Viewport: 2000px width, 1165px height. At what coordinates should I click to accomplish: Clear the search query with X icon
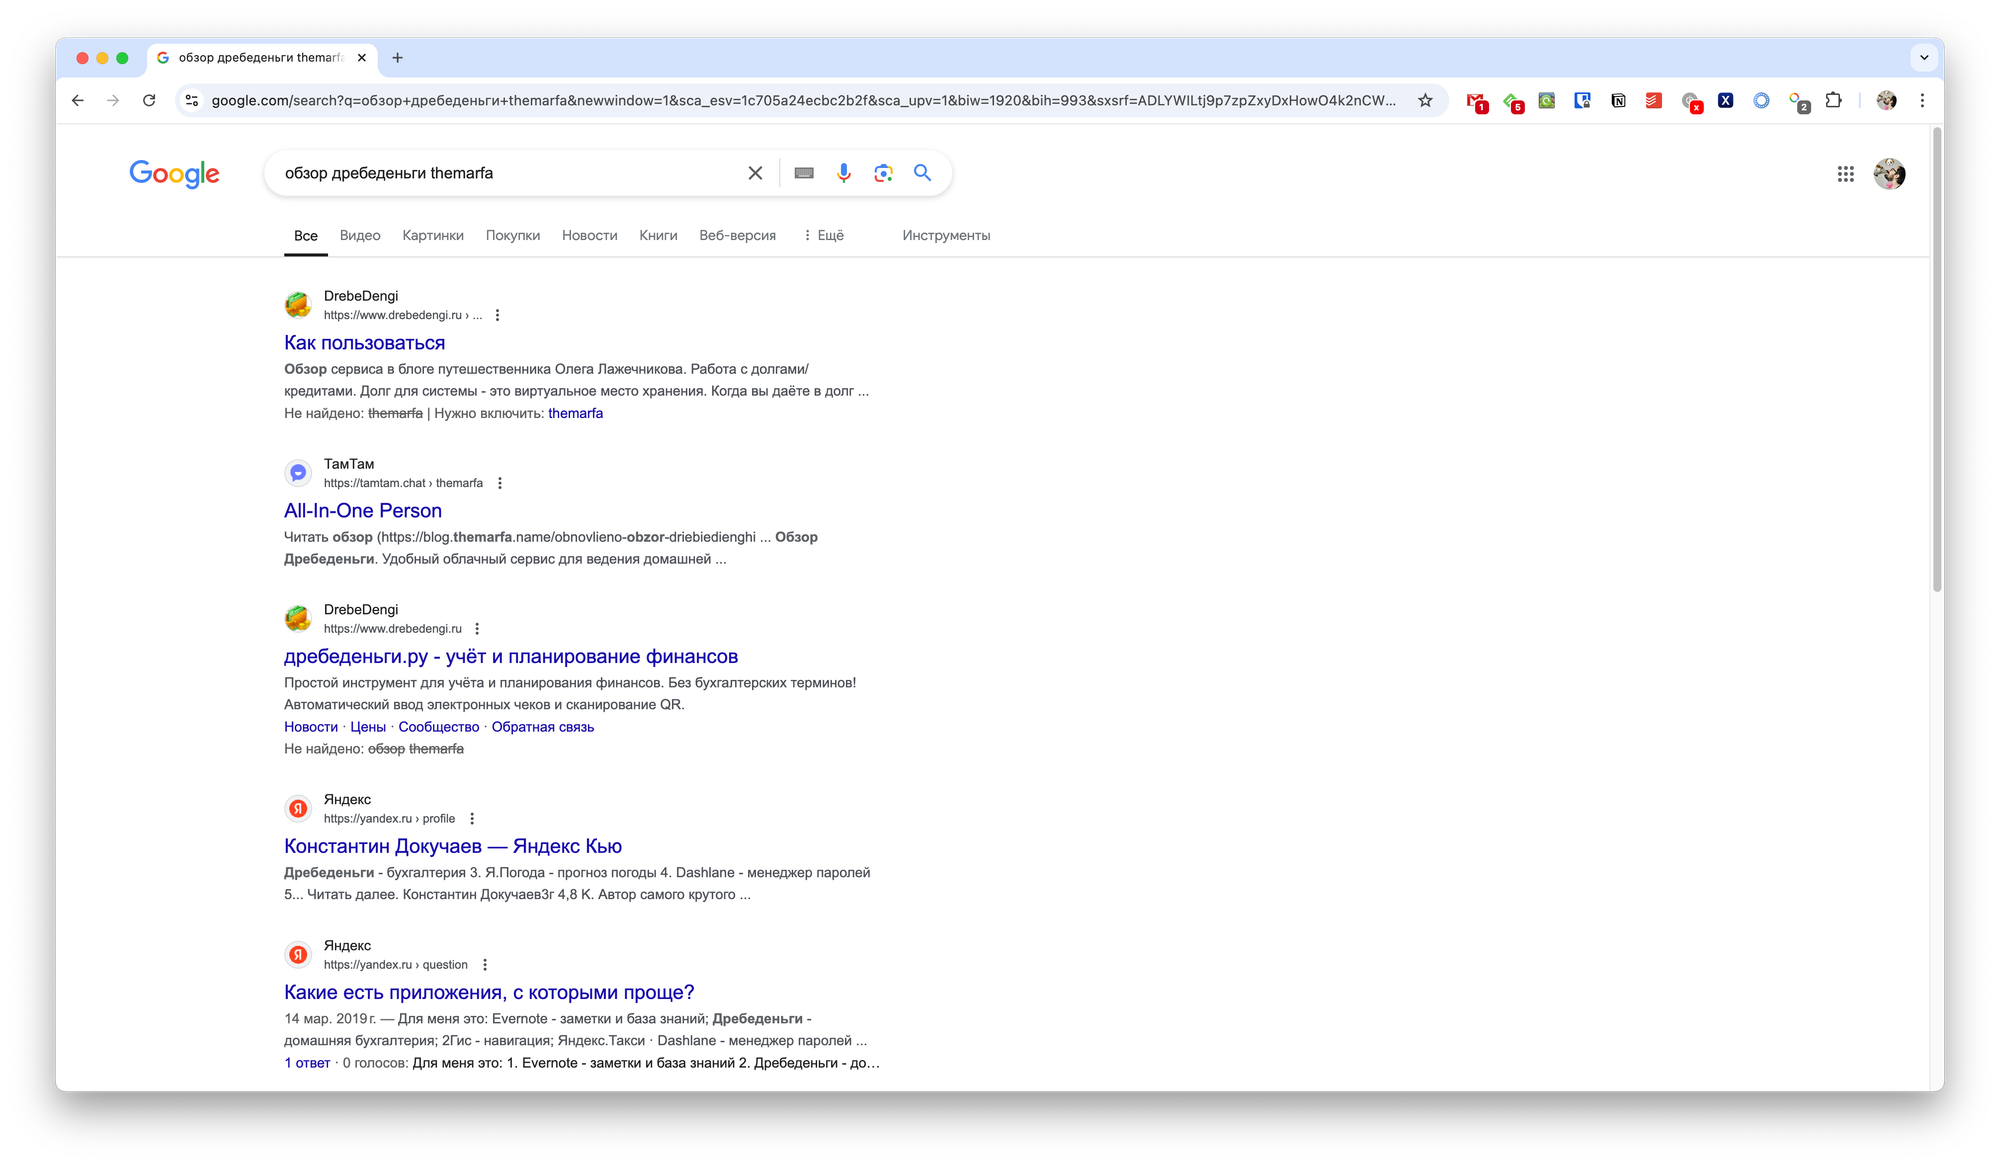[755, 173]
